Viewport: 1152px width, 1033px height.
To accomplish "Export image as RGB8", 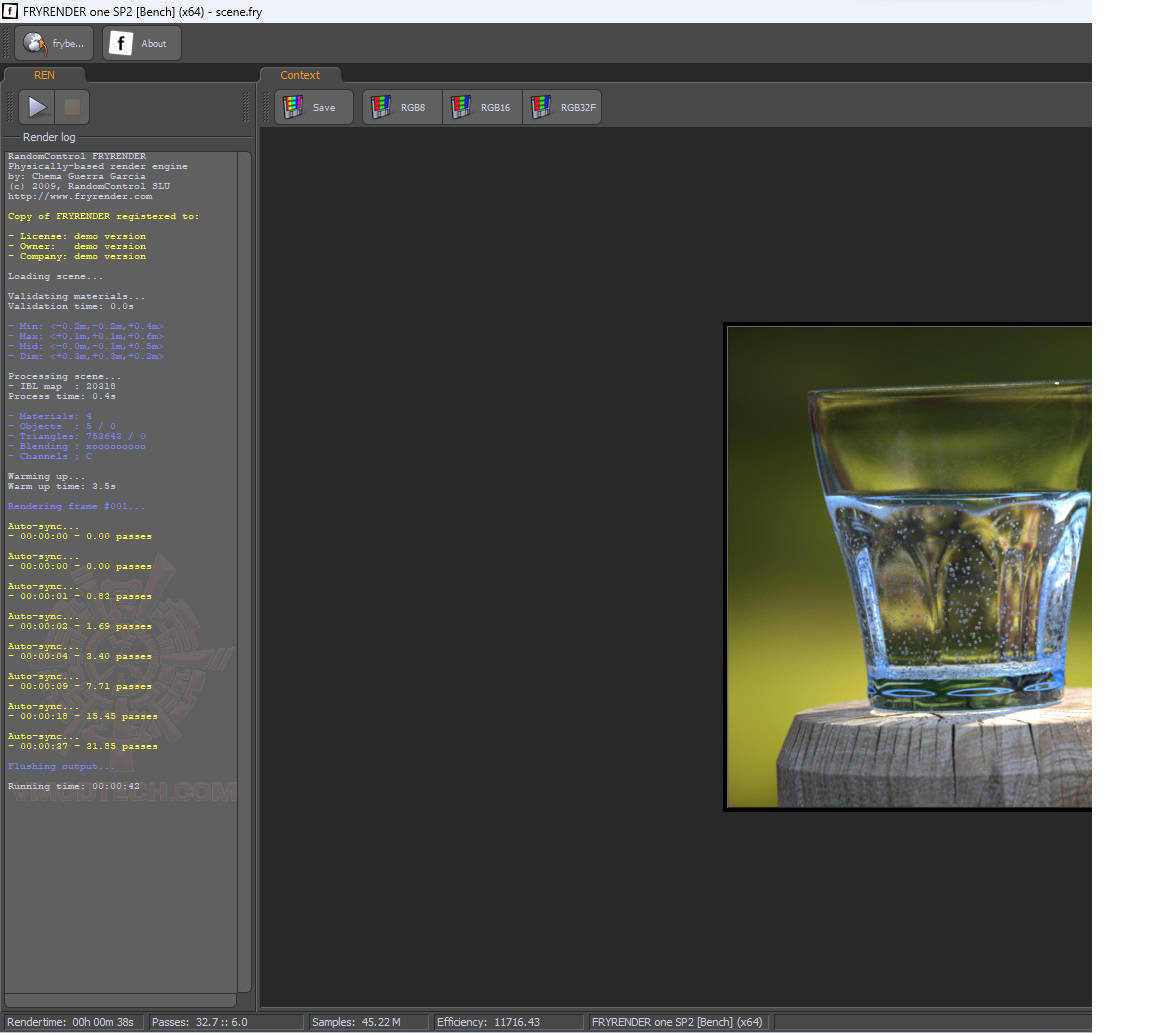I will (402, 107).
